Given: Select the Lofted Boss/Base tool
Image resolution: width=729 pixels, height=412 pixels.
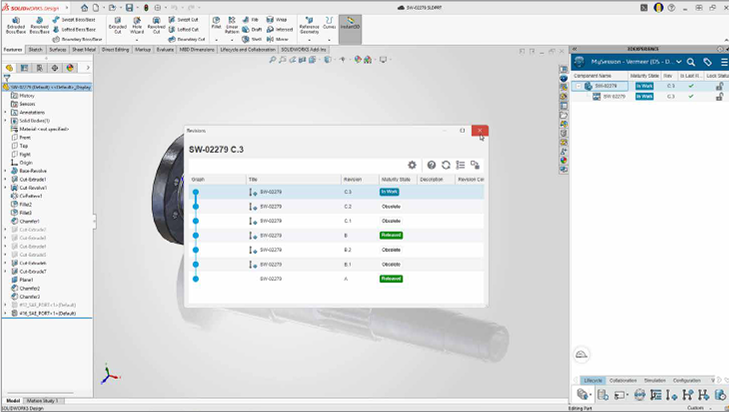Looking at the screenshot, I should coord(74,29).
